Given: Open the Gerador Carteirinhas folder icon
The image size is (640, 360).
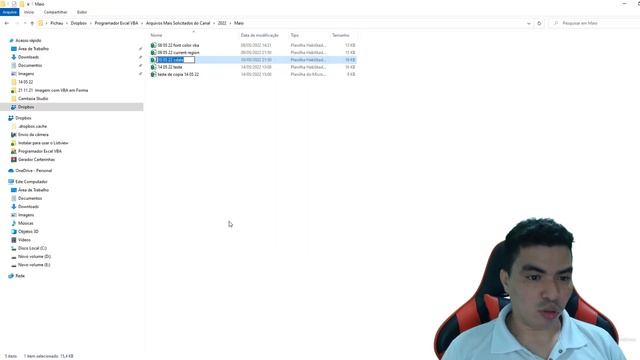Looking at the screenshot, I should [13, 160].
